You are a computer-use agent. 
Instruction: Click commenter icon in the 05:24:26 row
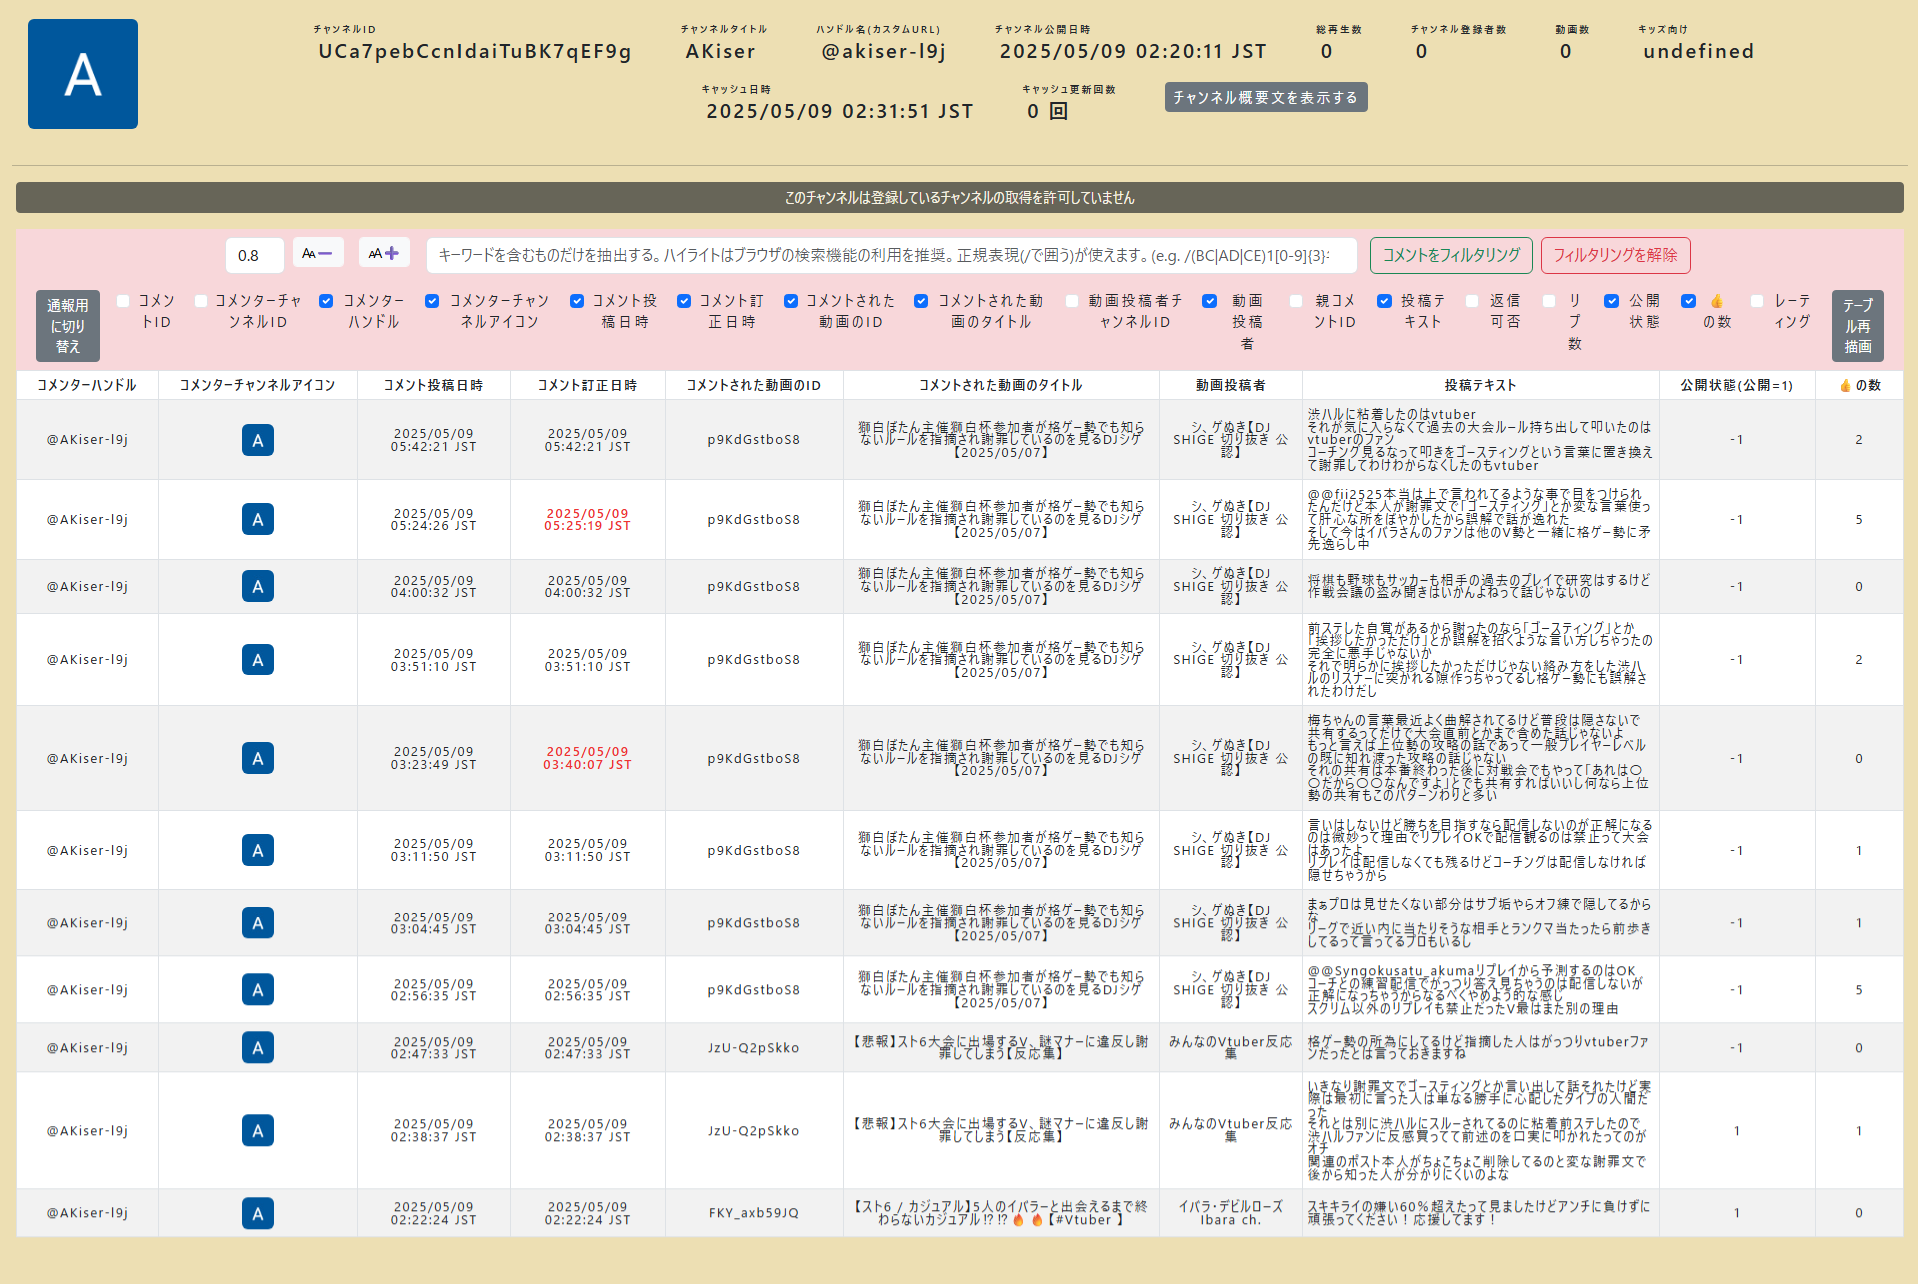coord(258,519)
